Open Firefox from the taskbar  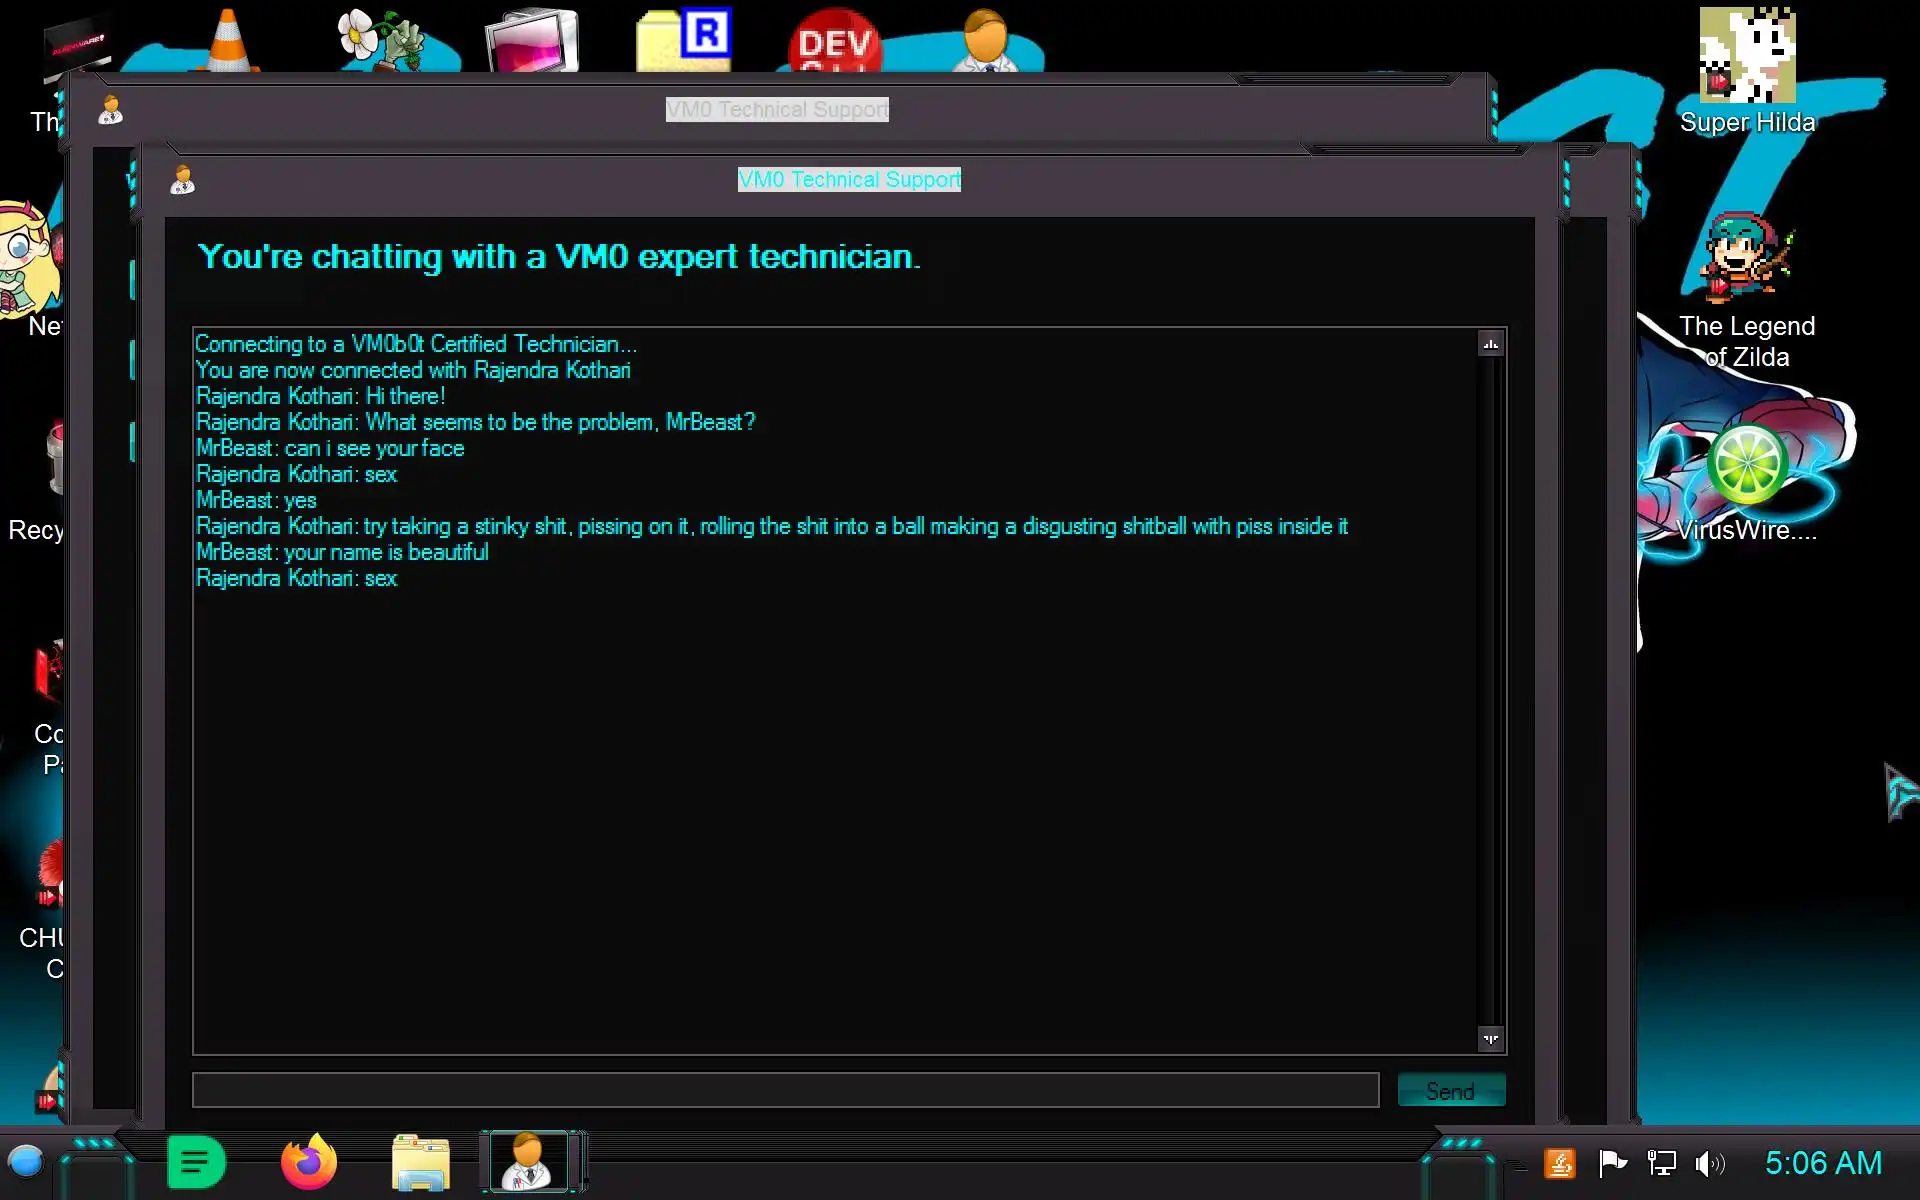309,1162
